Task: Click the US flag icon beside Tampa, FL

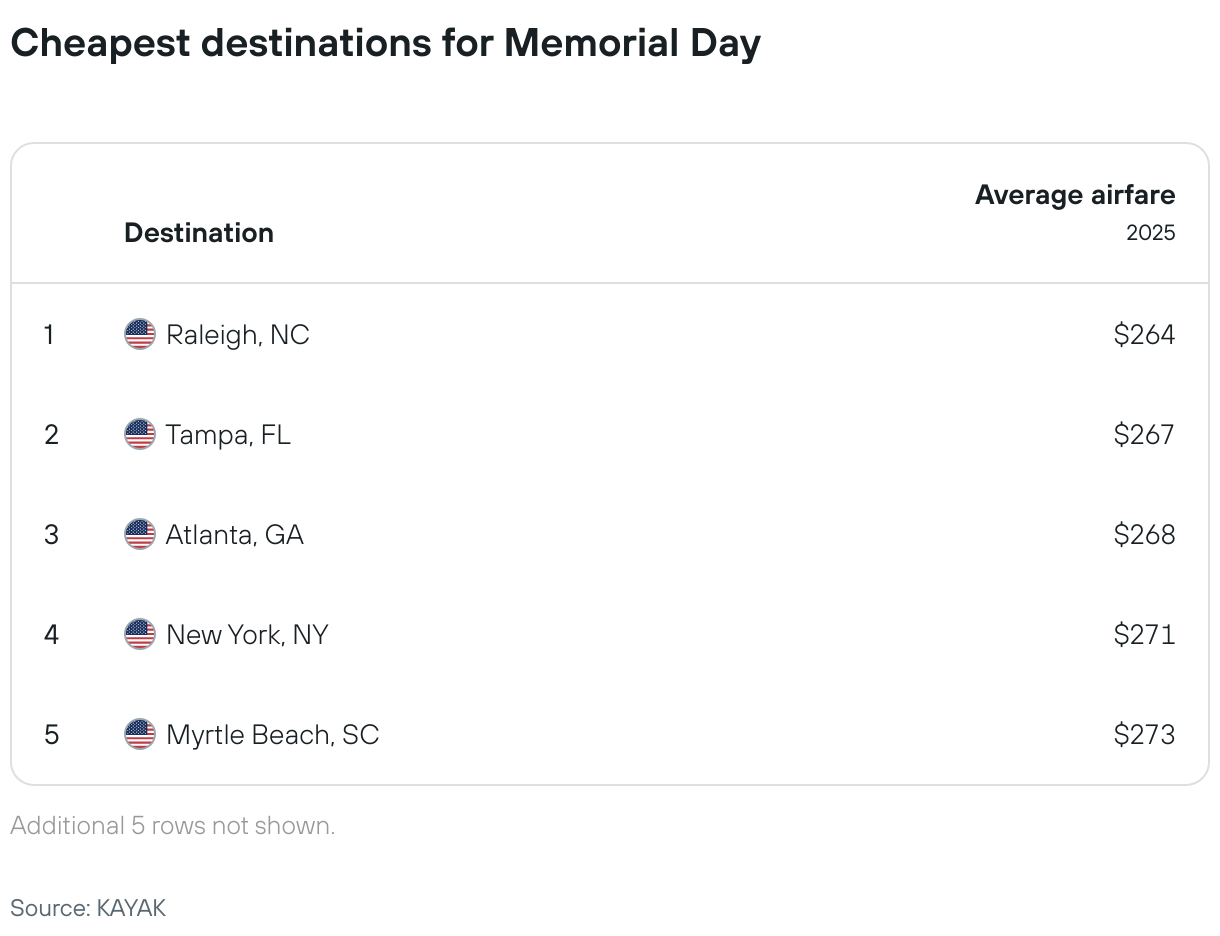Action: [x=140, y=434]
